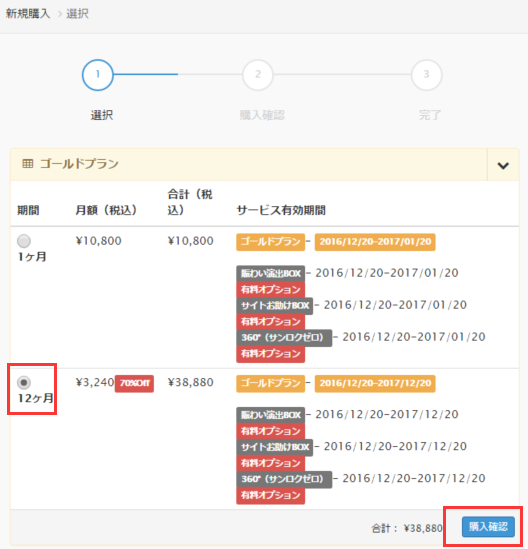Click the orange ゴールドプラン badge in 1ヶ月 row
The width and height of the screenshot is (528, 549).
click(x=270, y=242)
